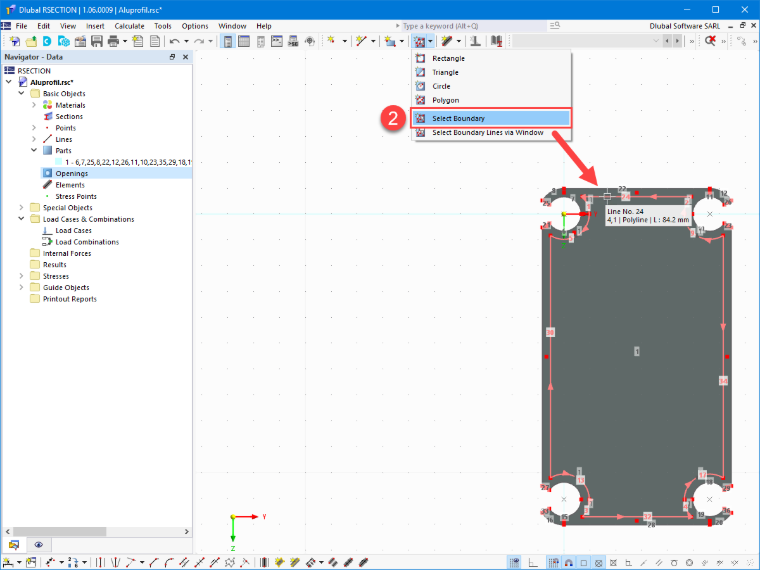Image resolution: width=760 pixels, height=570 pixels.
Task: Click the printer icon in toolbar
Action: tap(113, 42)
